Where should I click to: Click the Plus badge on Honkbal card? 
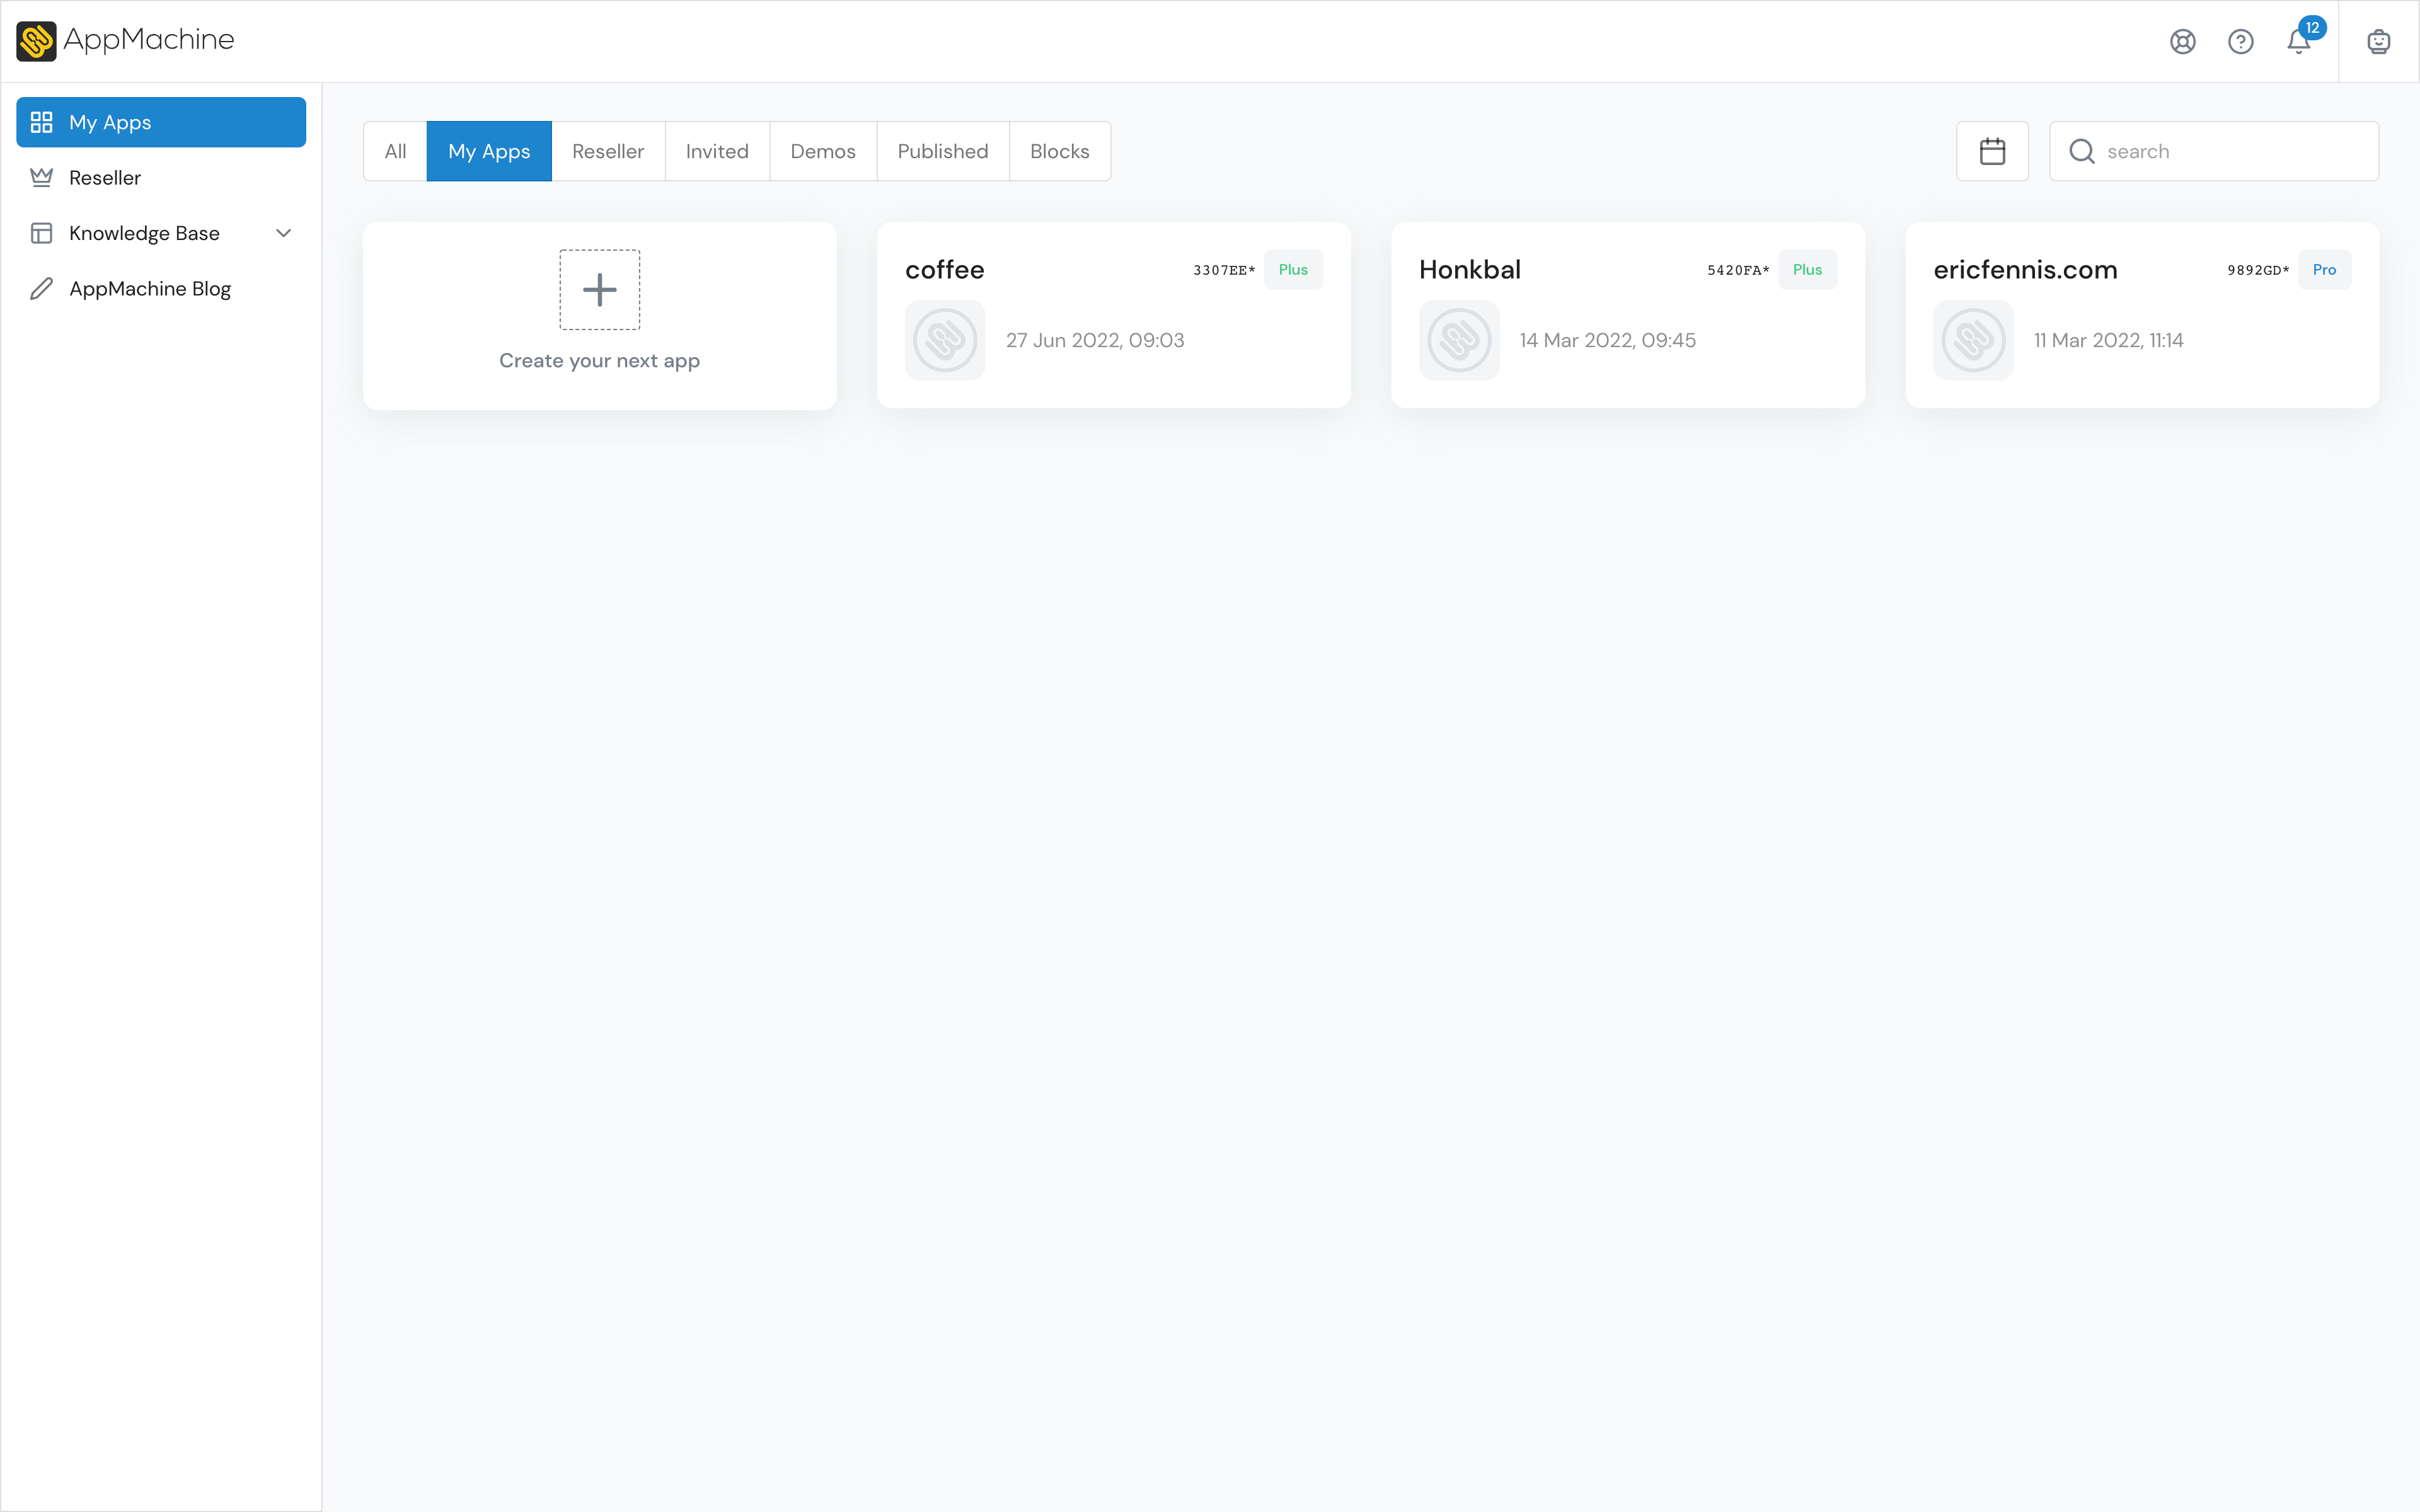(x=1807, y=269)
